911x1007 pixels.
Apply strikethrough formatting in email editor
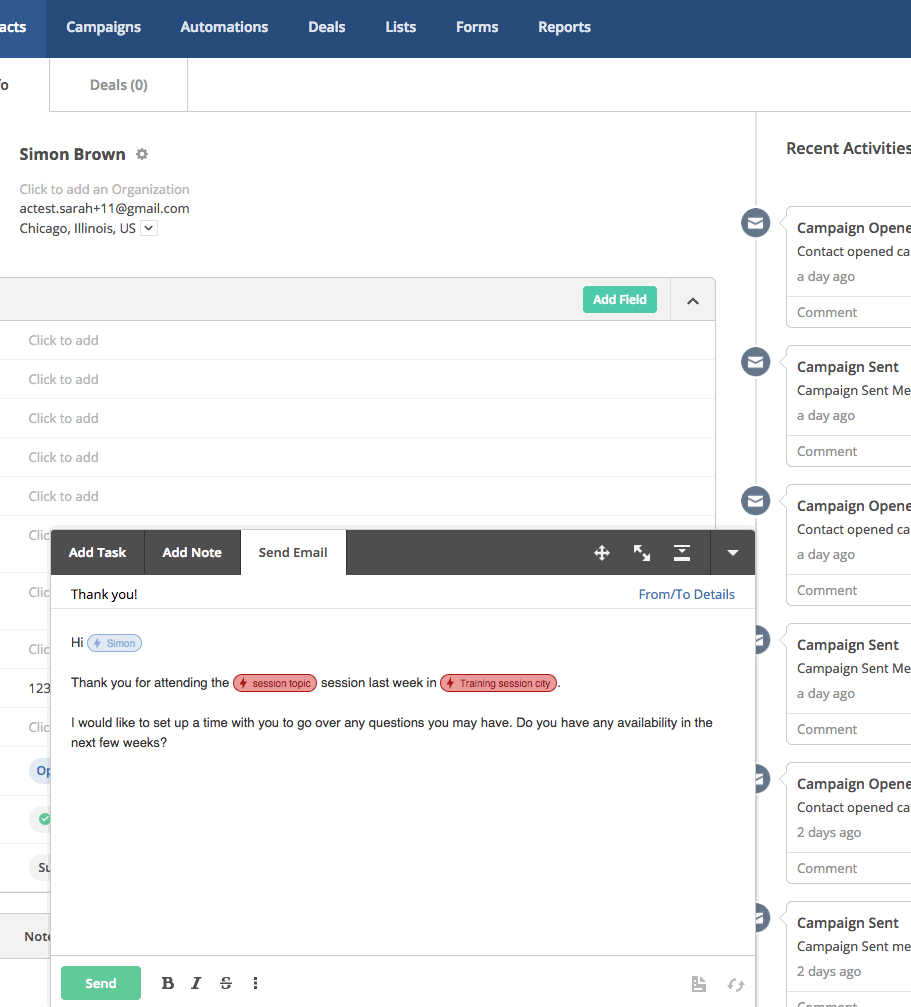226,984
